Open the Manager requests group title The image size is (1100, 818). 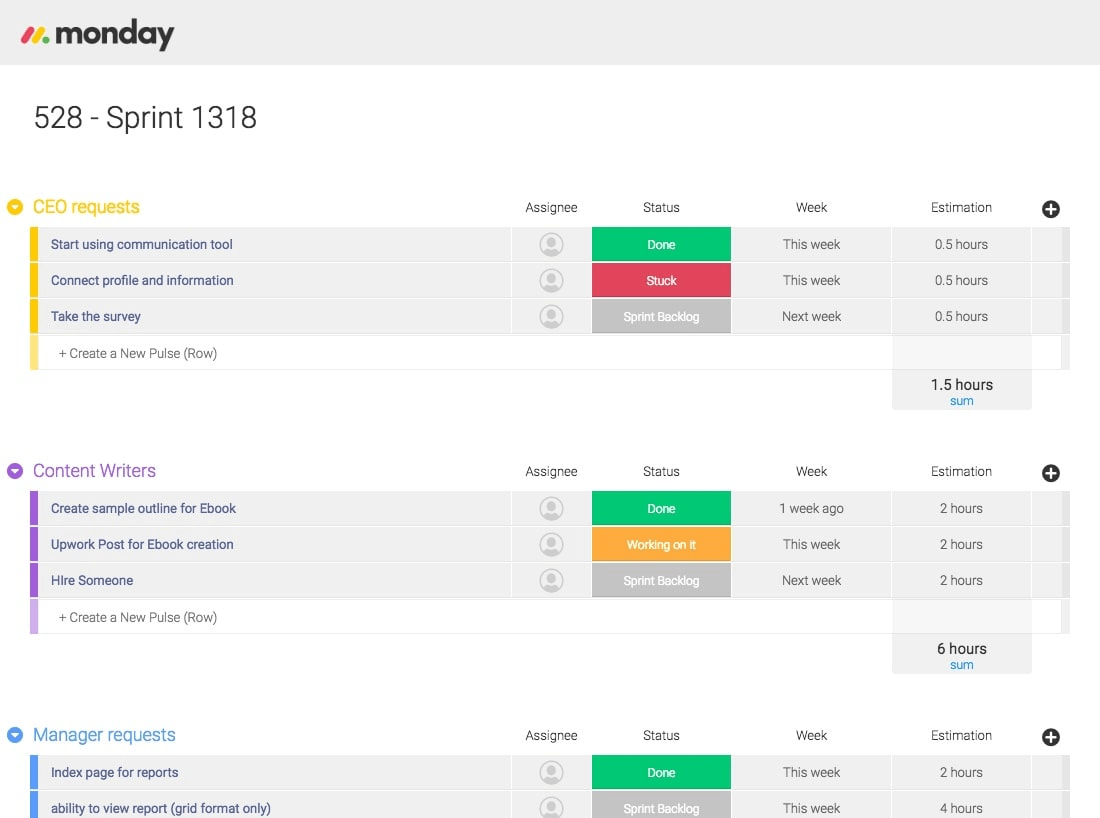click(x=104, y=735)
